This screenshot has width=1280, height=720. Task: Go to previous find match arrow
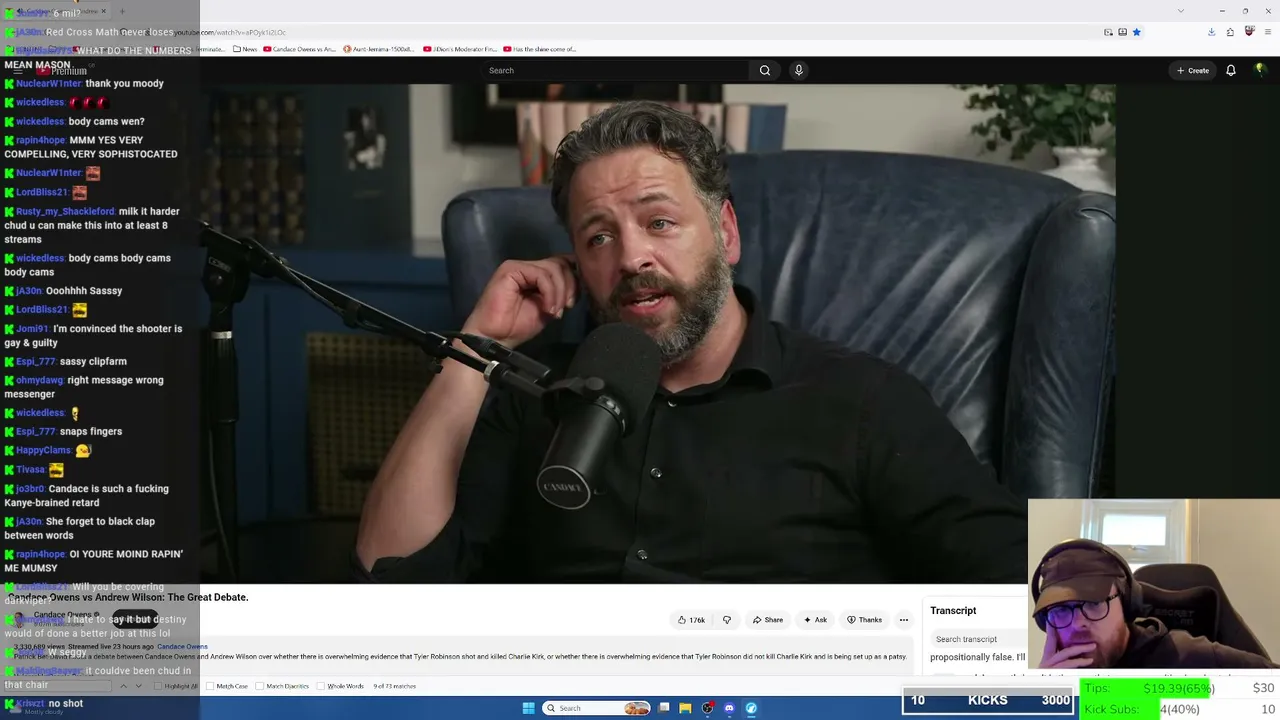tap(124, 686)
